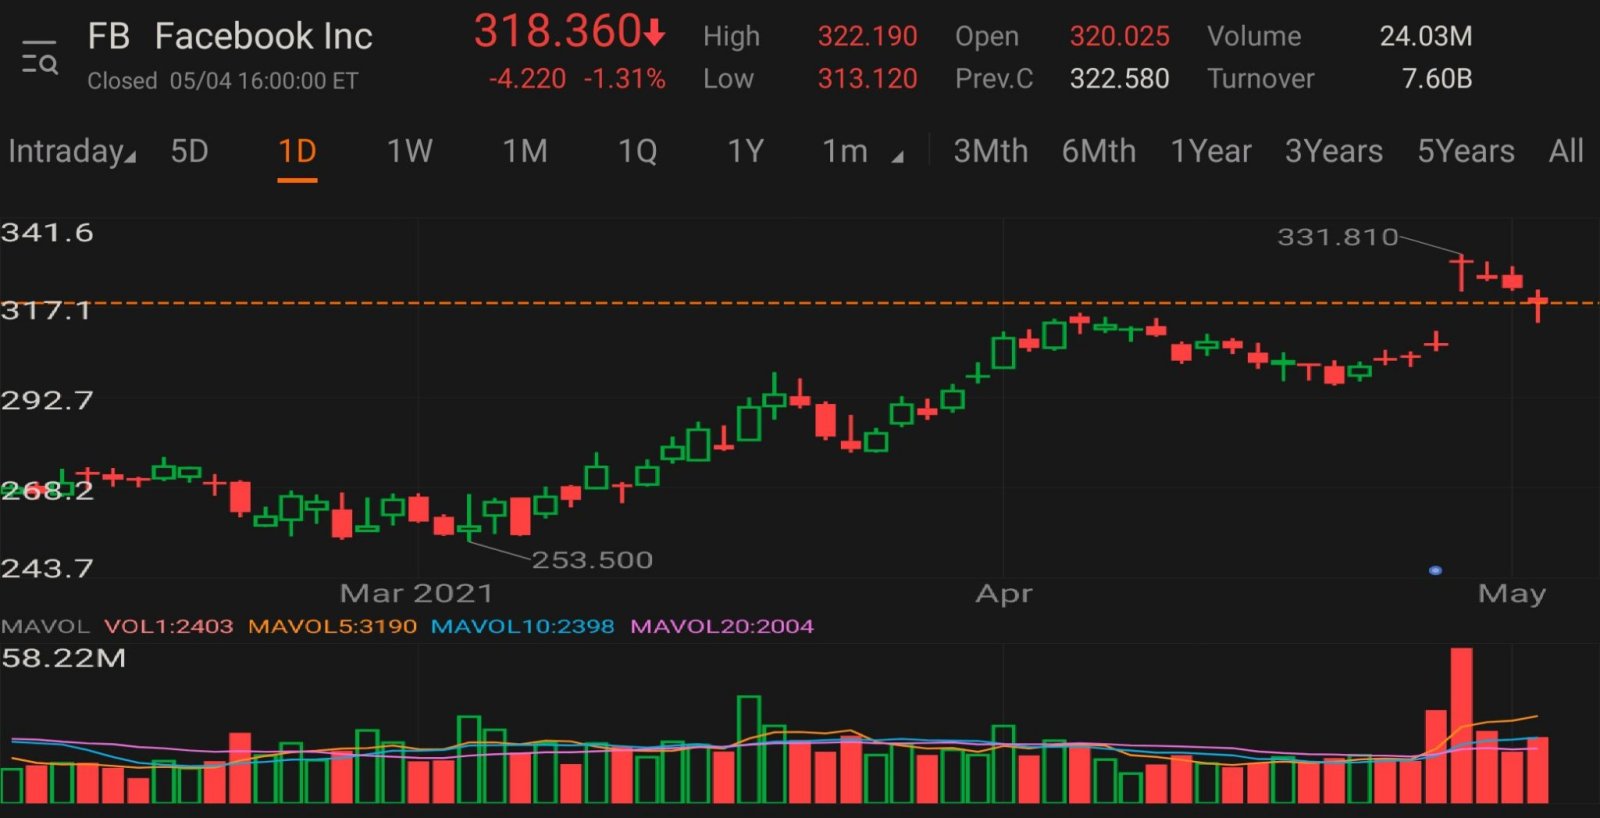Click the MAVOL10:2398 indicator value
Screen dimensions: 1600x818
tap(522, 626)
